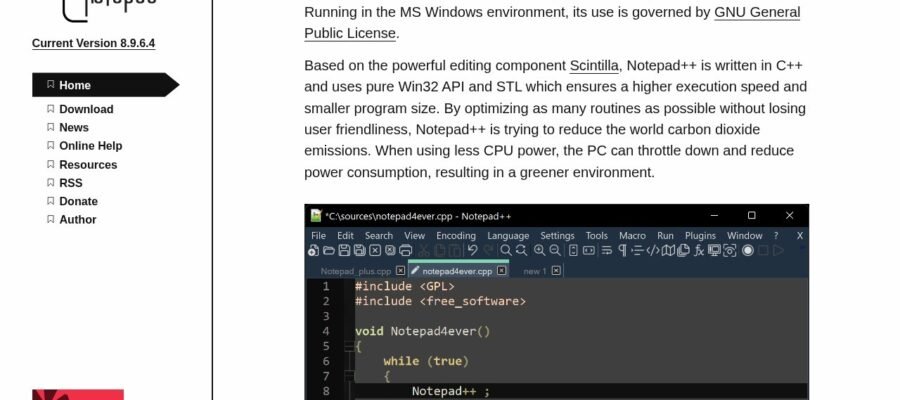Toggle synchronize horizontal scrolling icon
900x400 pixels.
point(589,250)
